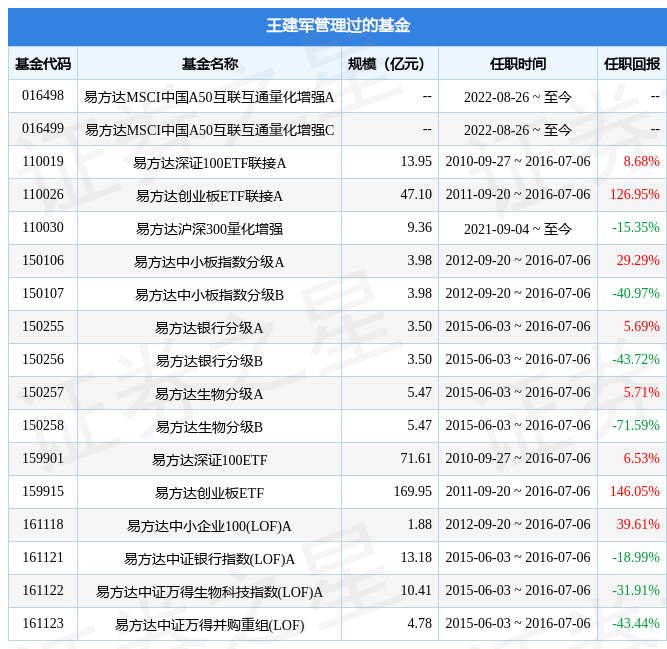Select fund code 161118
Viewport: 667px width, 649px height.
[43, 524]
